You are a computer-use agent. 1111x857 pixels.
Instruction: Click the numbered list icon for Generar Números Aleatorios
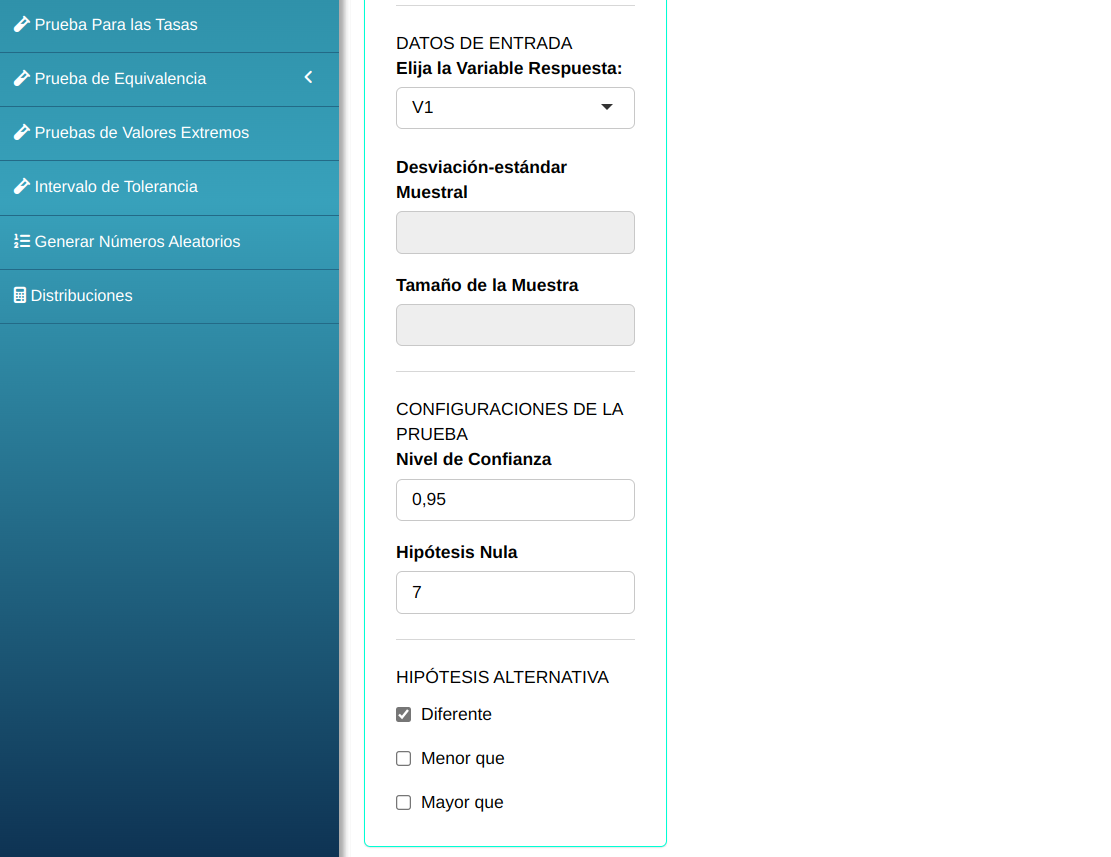coord(21,241)
